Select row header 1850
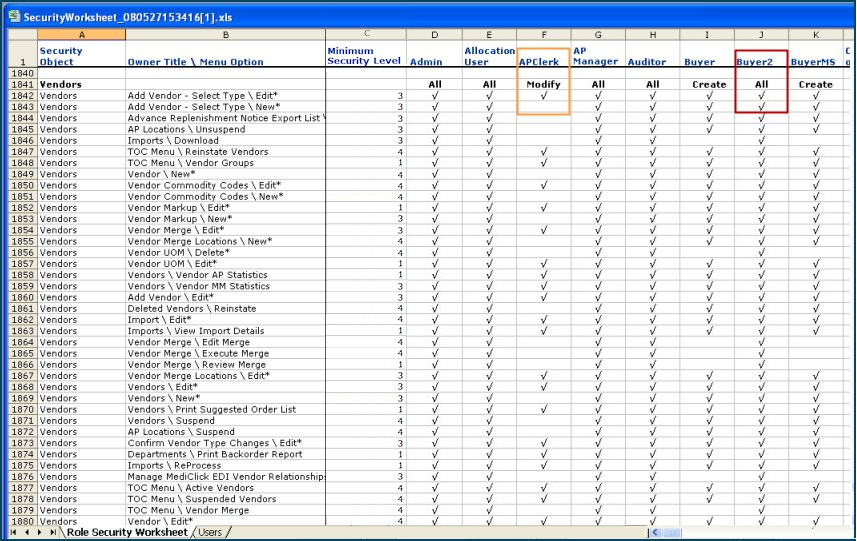This screenshot has height=541, width=857. coord(22,185)
